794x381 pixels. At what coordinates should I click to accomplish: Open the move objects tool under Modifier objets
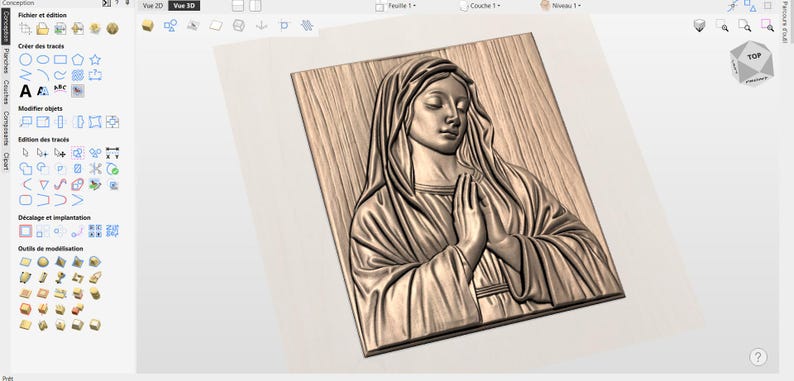(x=25, y=122)
